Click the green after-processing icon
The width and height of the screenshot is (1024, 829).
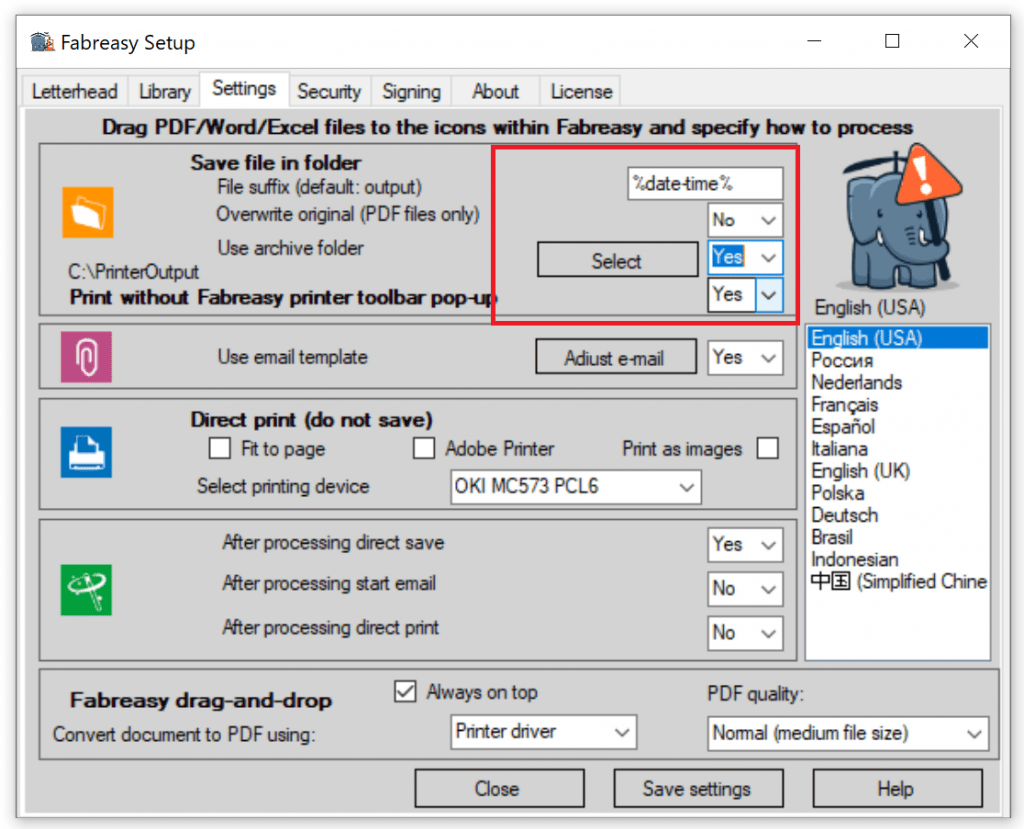87,589
